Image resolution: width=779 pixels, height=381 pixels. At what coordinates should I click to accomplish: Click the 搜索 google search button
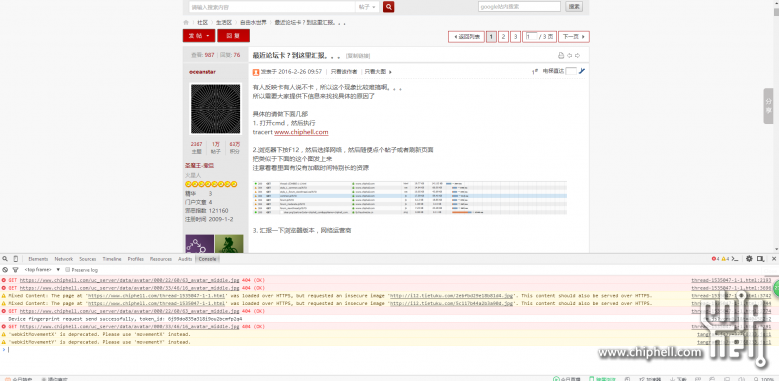pyautogui.click(x=574, y=6)
